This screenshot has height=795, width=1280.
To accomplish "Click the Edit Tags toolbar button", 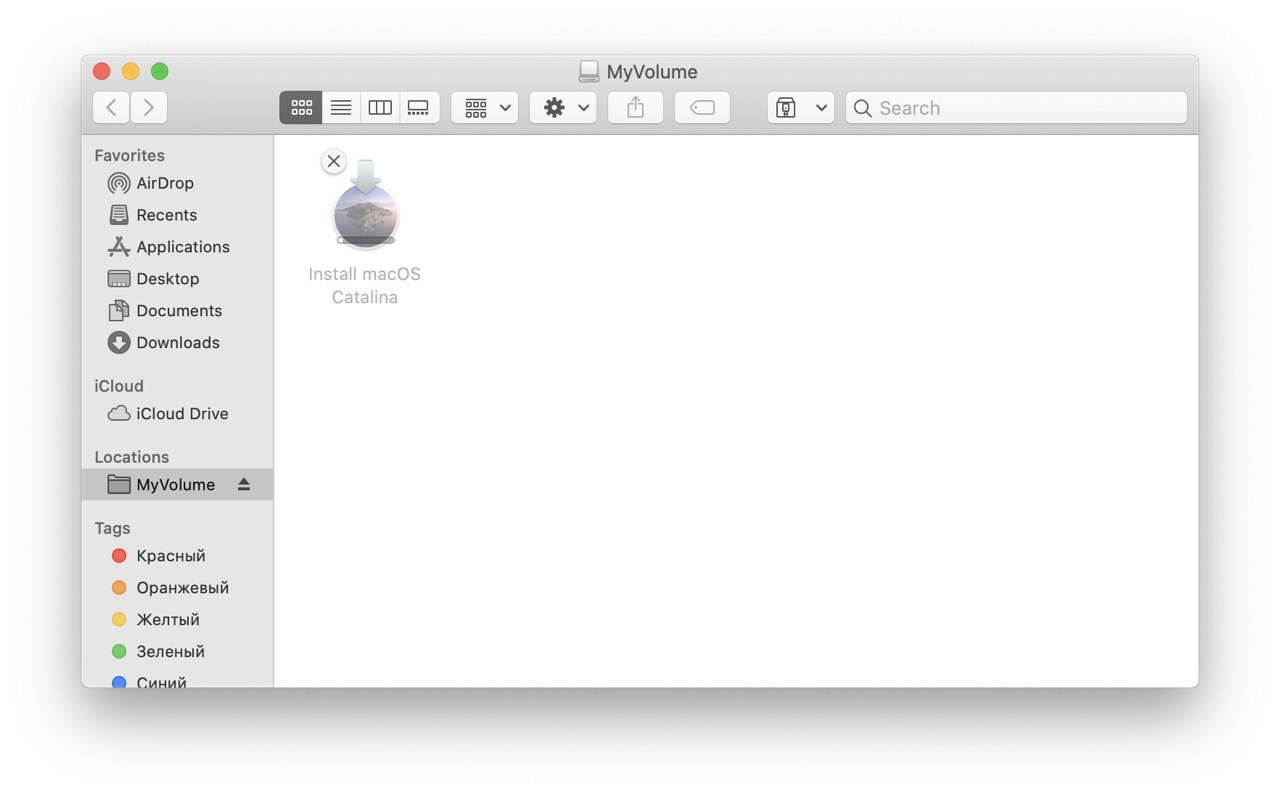I will coord(702,108).
